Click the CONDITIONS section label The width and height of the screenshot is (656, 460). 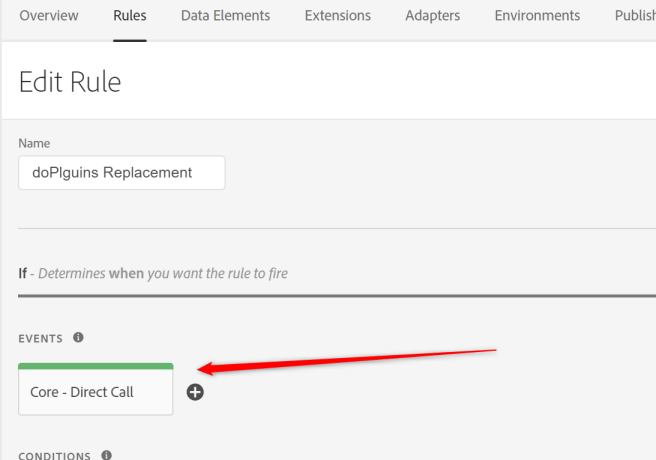tap(55, 455)
